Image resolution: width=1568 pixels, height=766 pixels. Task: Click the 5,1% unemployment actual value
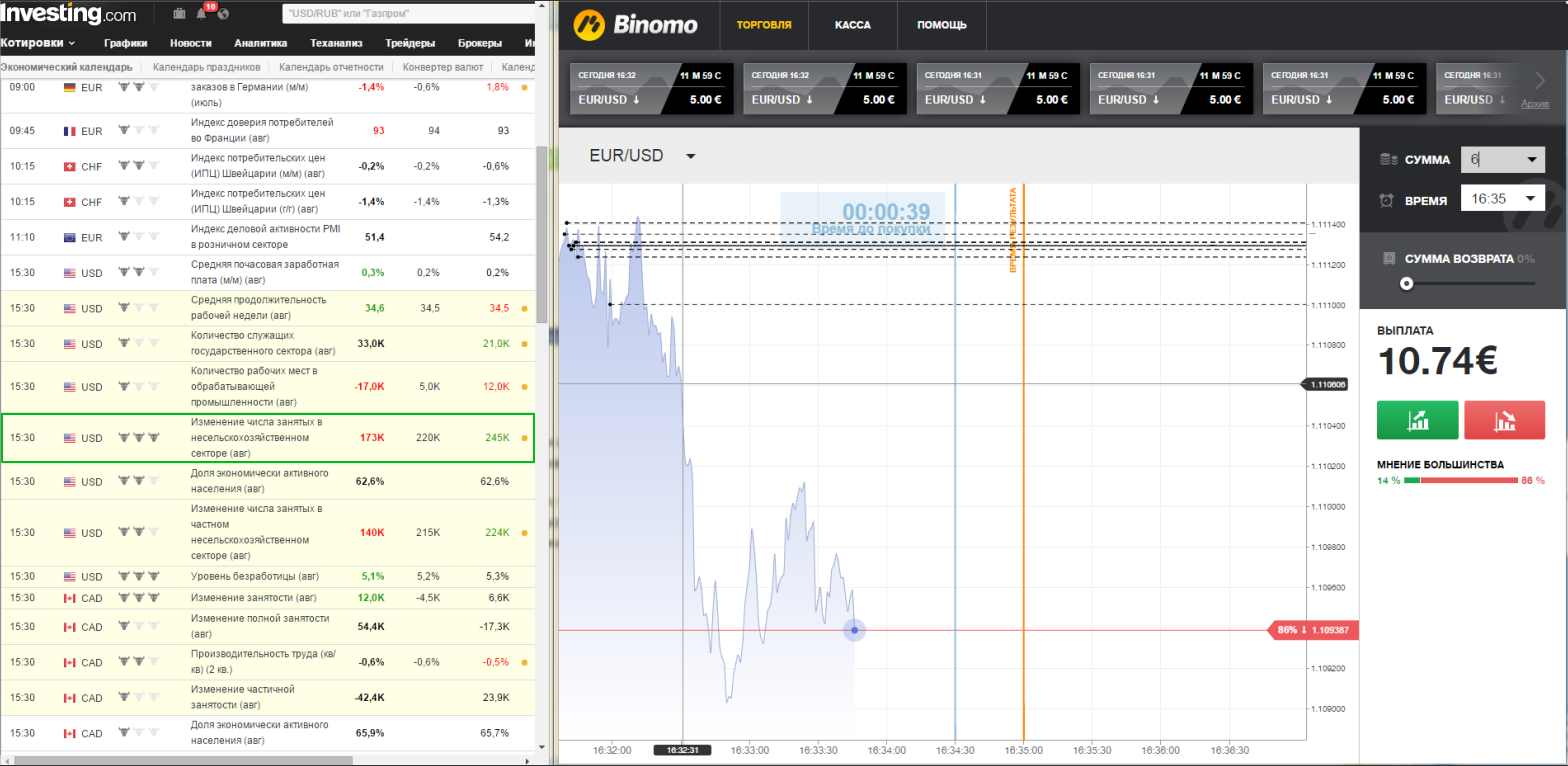coord(372,577)
